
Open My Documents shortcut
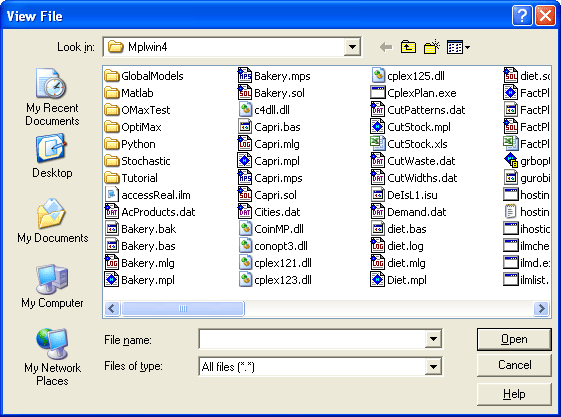[x=53, y=221]
